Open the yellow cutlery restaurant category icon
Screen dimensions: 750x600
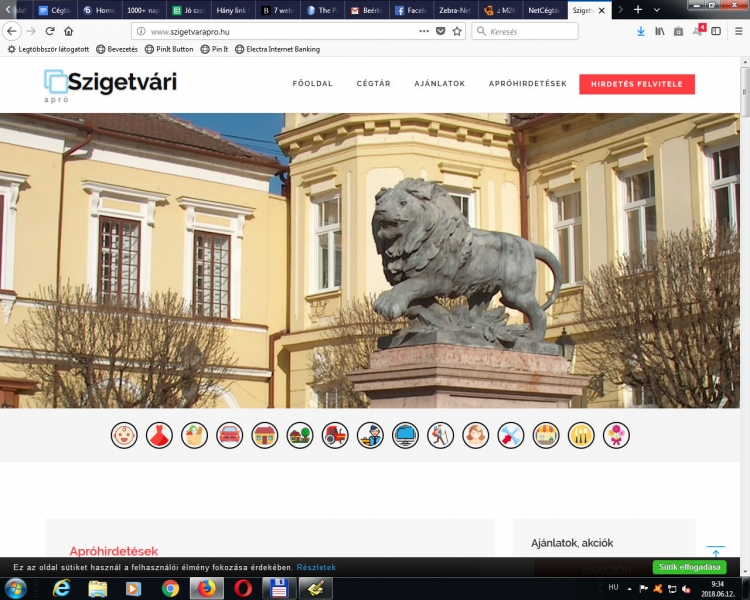pos(581,435)
